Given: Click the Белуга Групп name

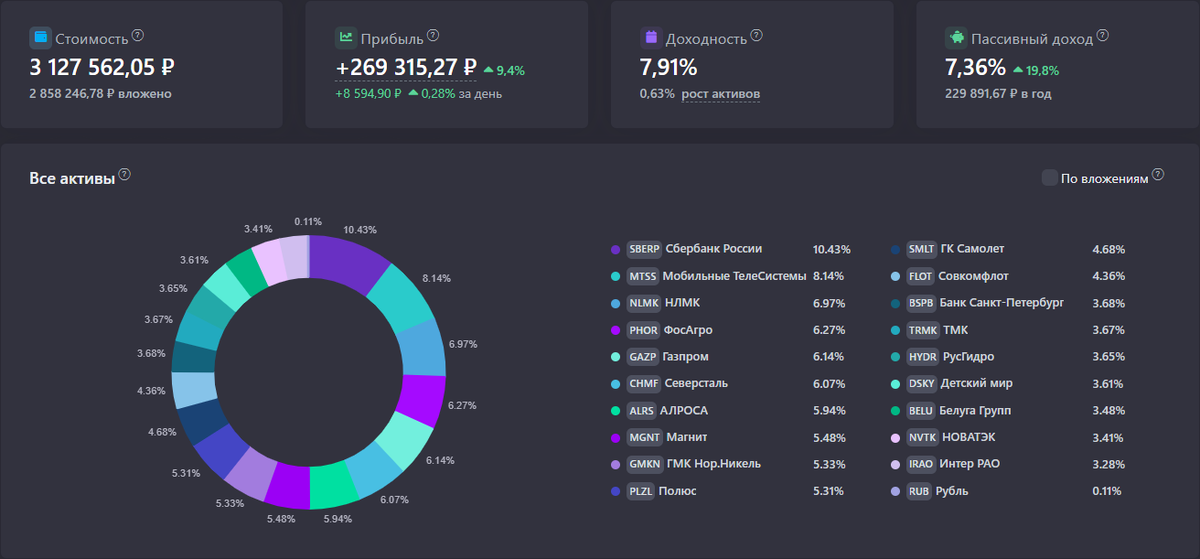Looking at the screenshot, I should pos(976,411).
